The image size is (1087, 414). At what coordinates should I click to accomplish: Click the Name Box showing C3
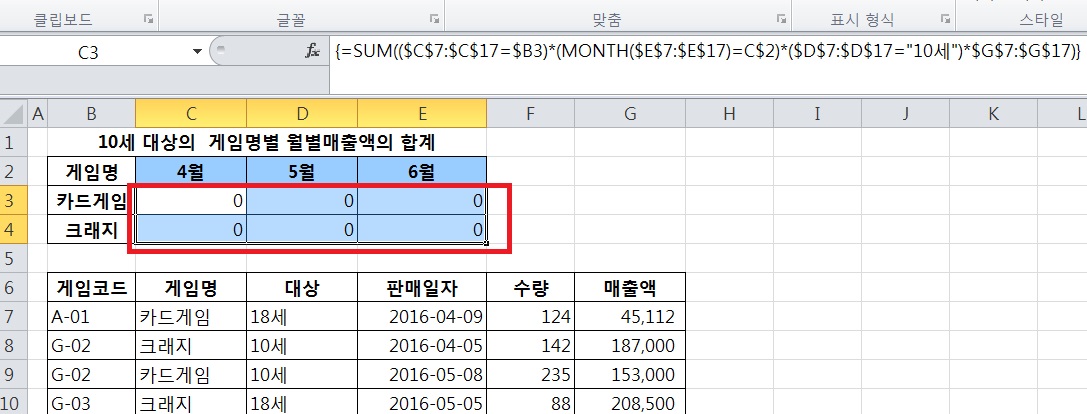(90, 52)
